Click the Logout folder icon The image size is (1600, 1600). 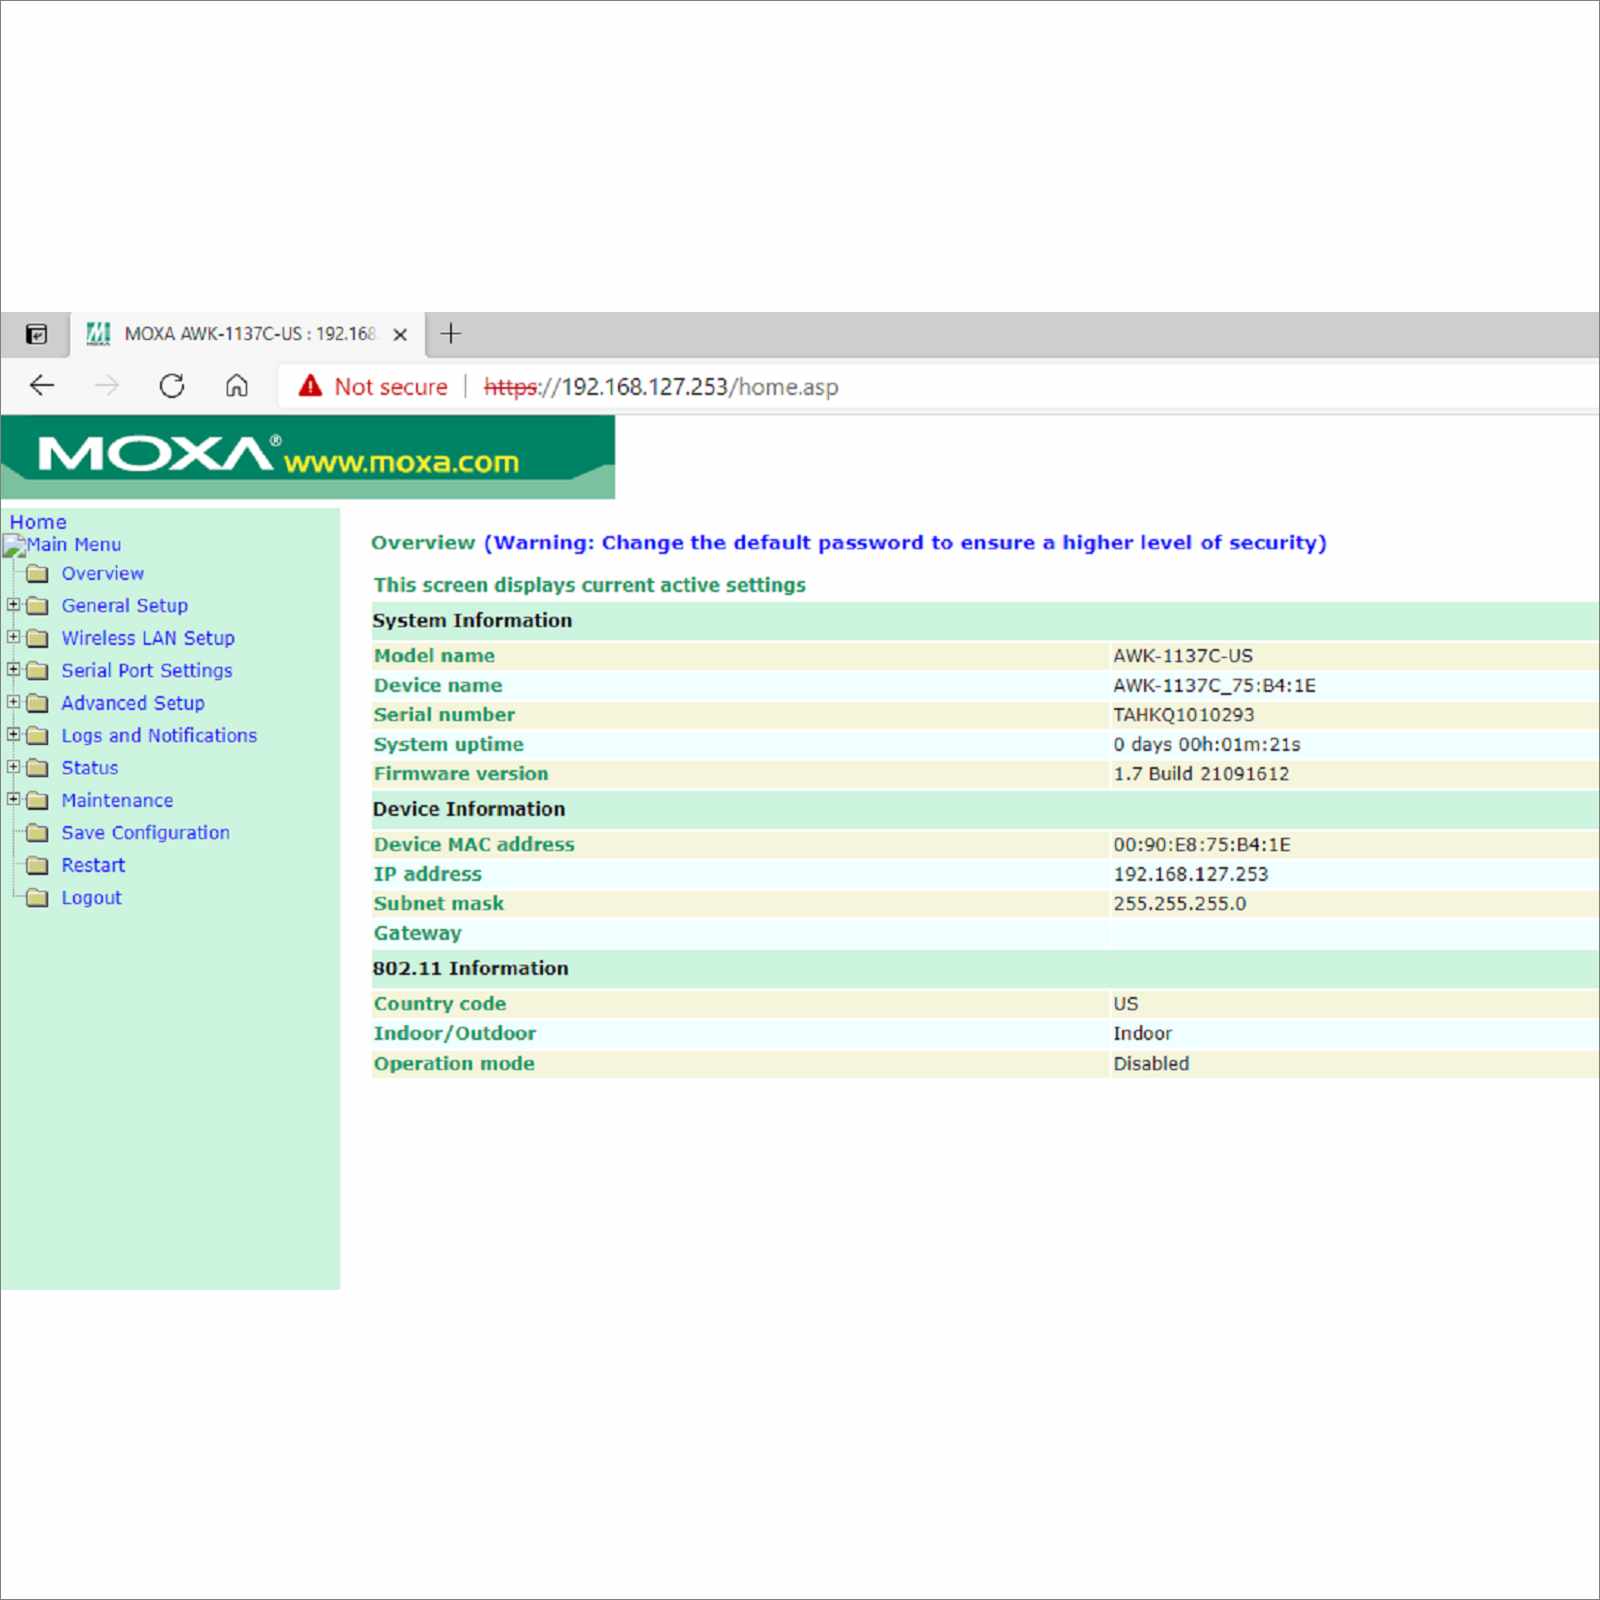coord(37,897)
